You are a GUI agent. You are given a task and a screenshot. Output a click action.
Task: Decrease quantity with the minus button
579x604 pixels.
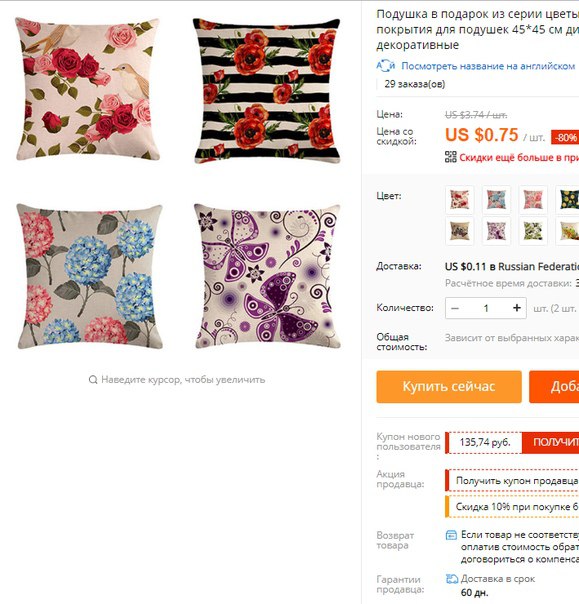click(455, 308)
